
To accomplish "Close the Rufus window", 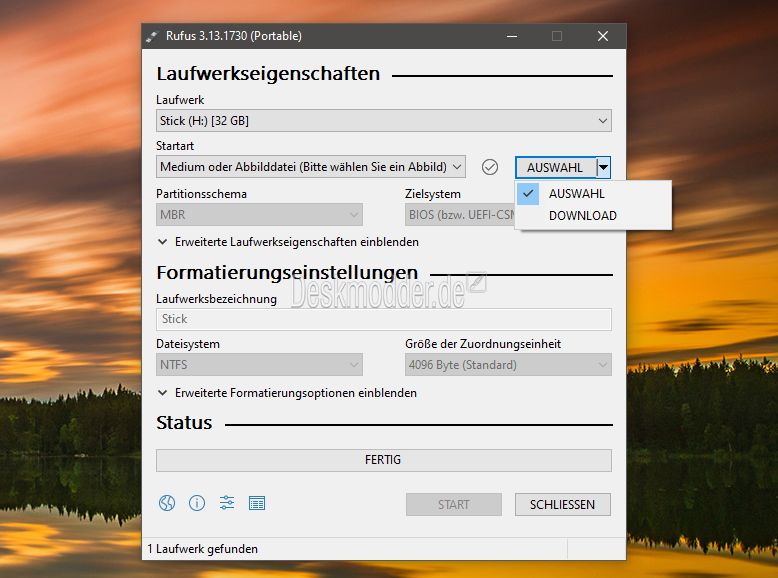I will [603, 36].
